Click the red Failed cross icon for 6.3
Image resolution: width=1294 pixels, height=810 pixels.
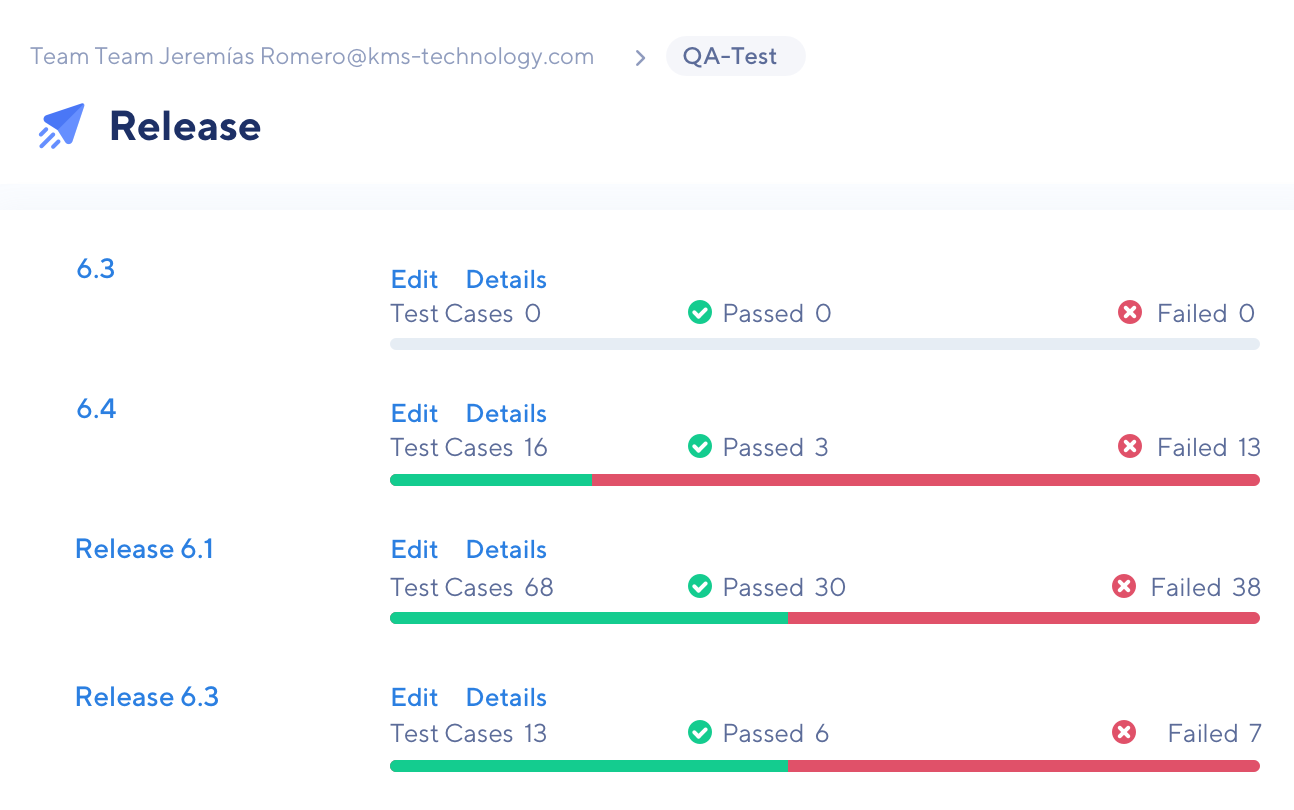coord(1130,313)
